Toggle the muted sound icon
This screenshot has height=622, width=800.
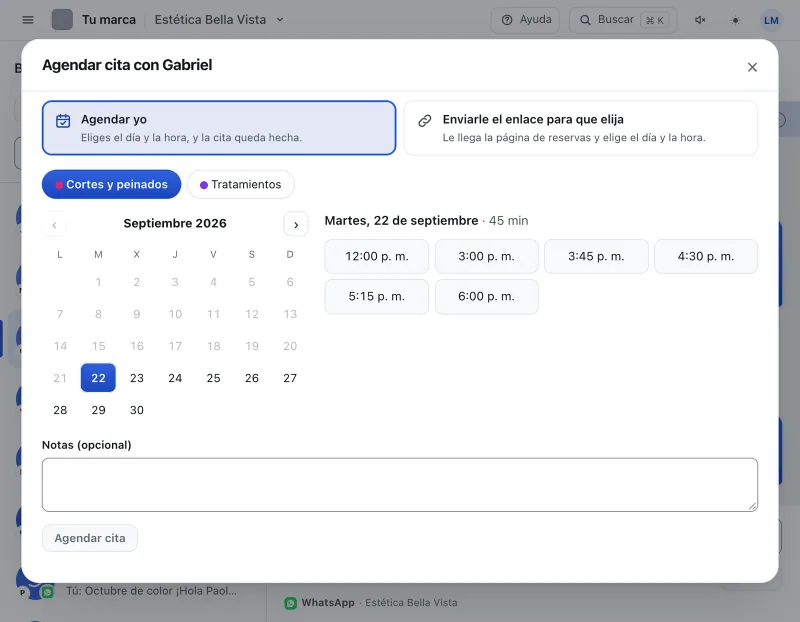[x=700, y=20]
